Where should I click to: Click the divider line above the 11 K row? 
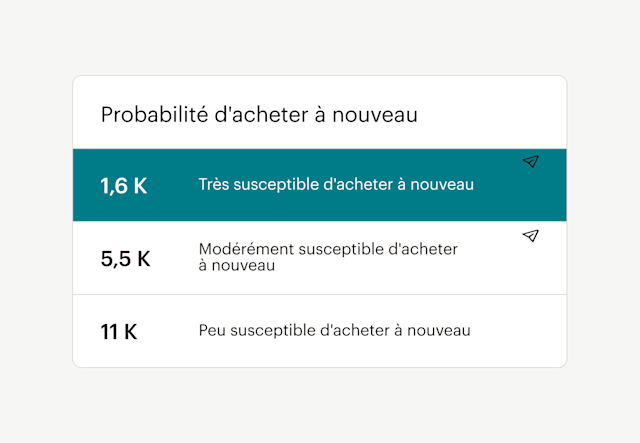coord(320,295)
